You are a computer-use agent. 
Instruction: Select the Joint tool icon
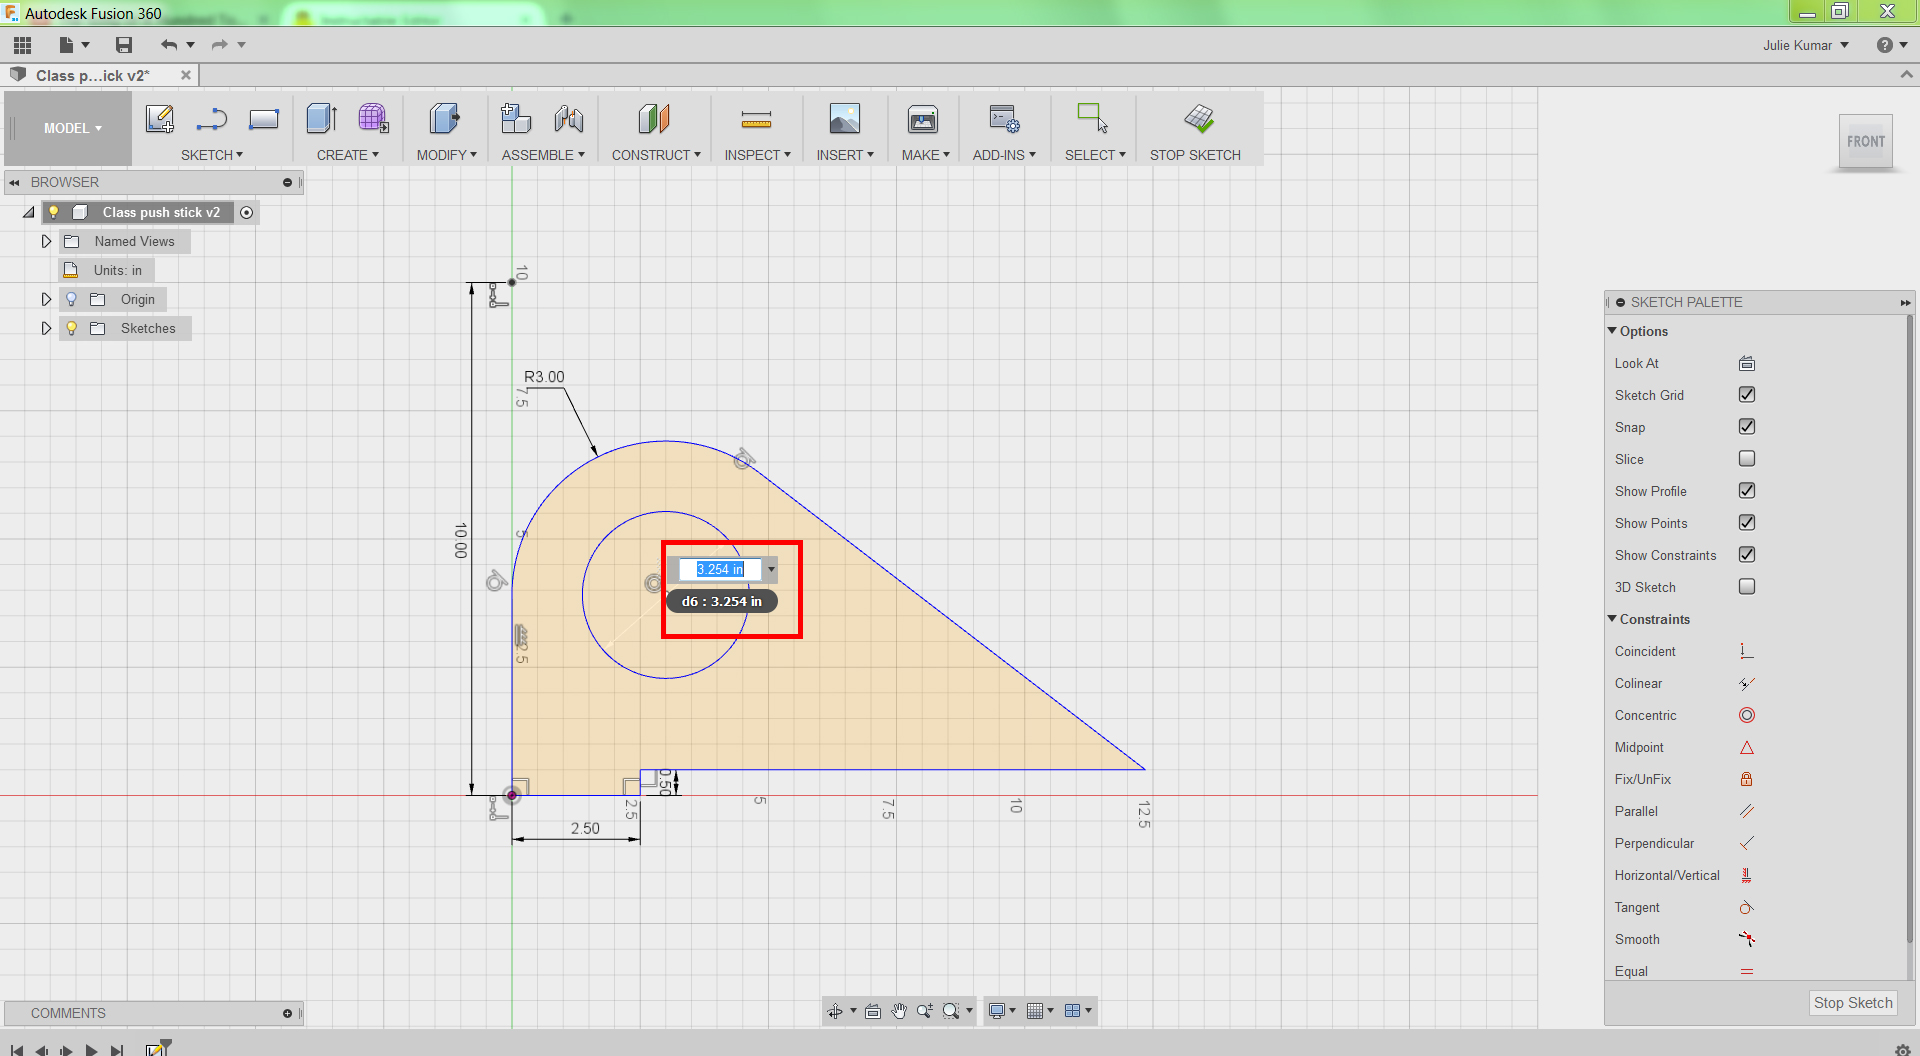[569, 119]
